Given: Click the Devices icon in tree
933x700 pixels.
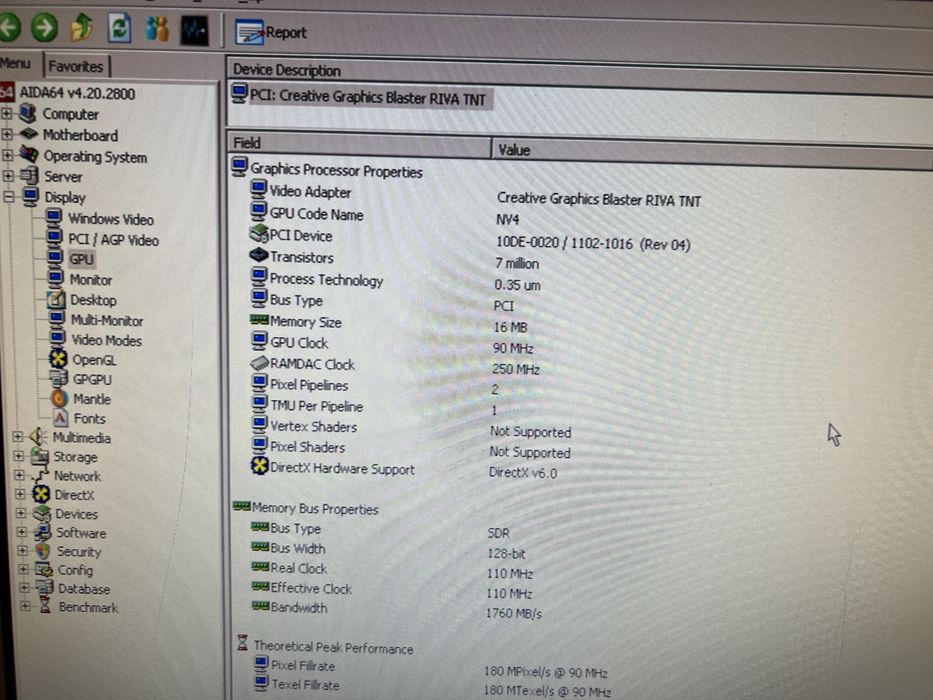Looking at the screenshot, I should (42, 512).
